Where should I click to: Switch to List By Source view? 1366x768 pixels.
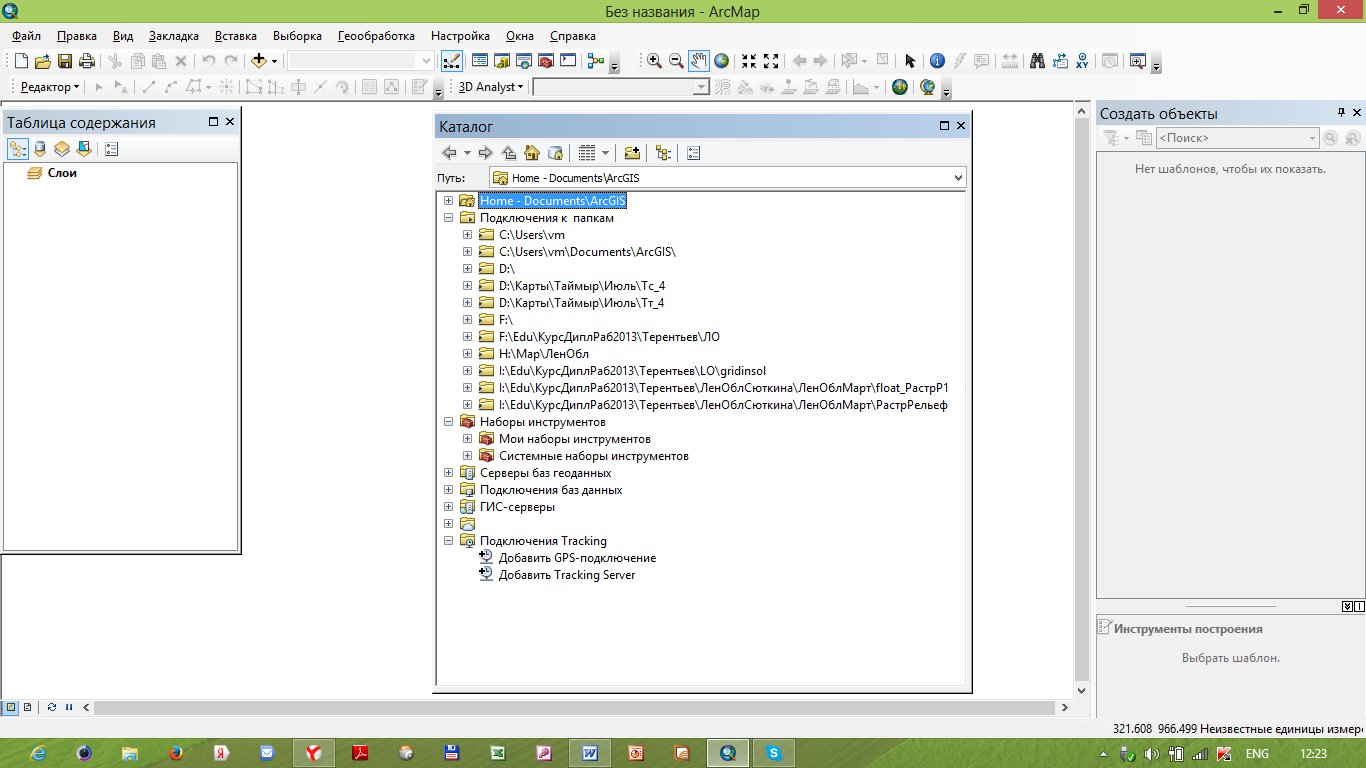[40, 149]
